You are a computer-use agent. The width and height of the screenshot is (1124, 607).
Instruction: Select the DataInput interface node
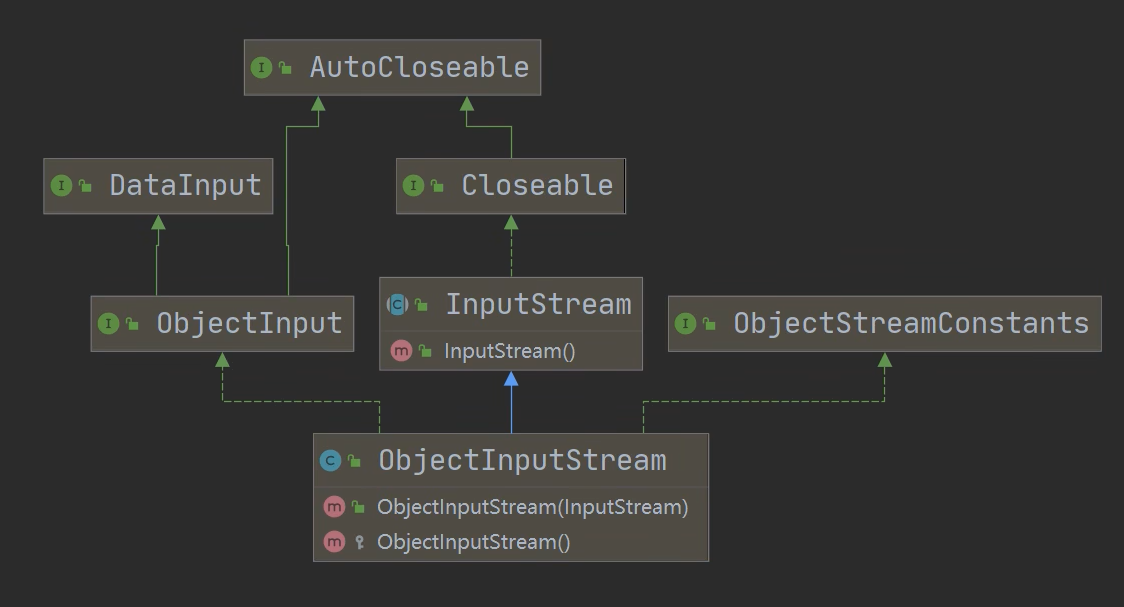(x=185, y=186)
